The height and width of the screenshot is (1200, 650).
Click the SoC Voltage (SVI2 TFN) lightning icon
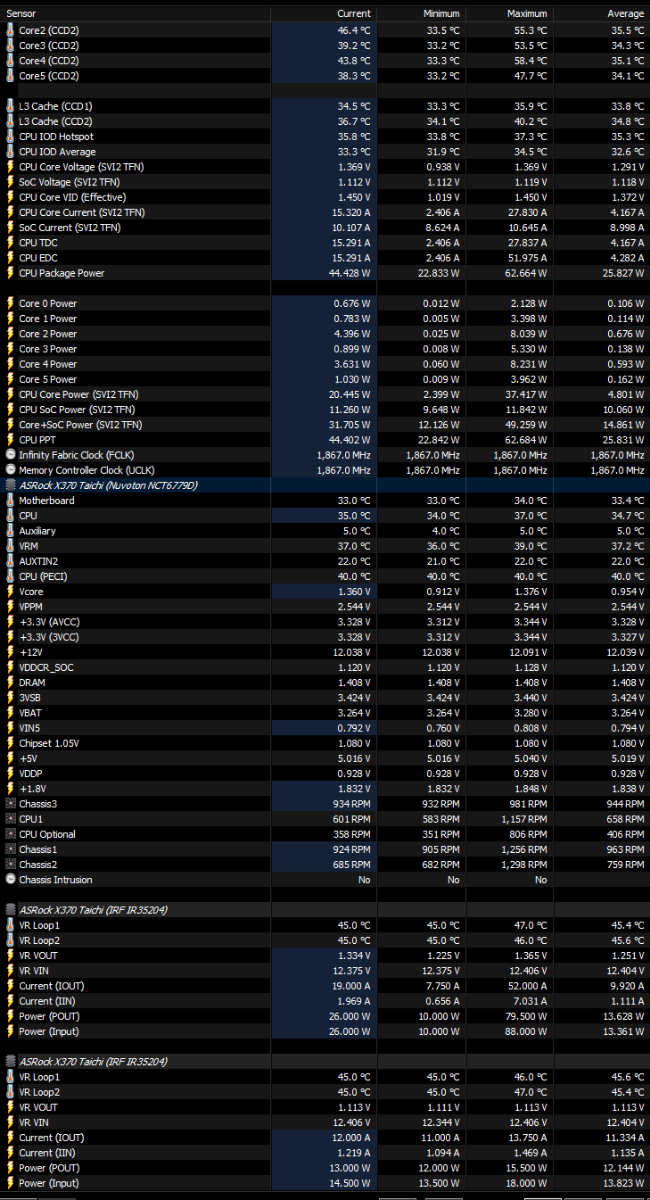(11, 182)
